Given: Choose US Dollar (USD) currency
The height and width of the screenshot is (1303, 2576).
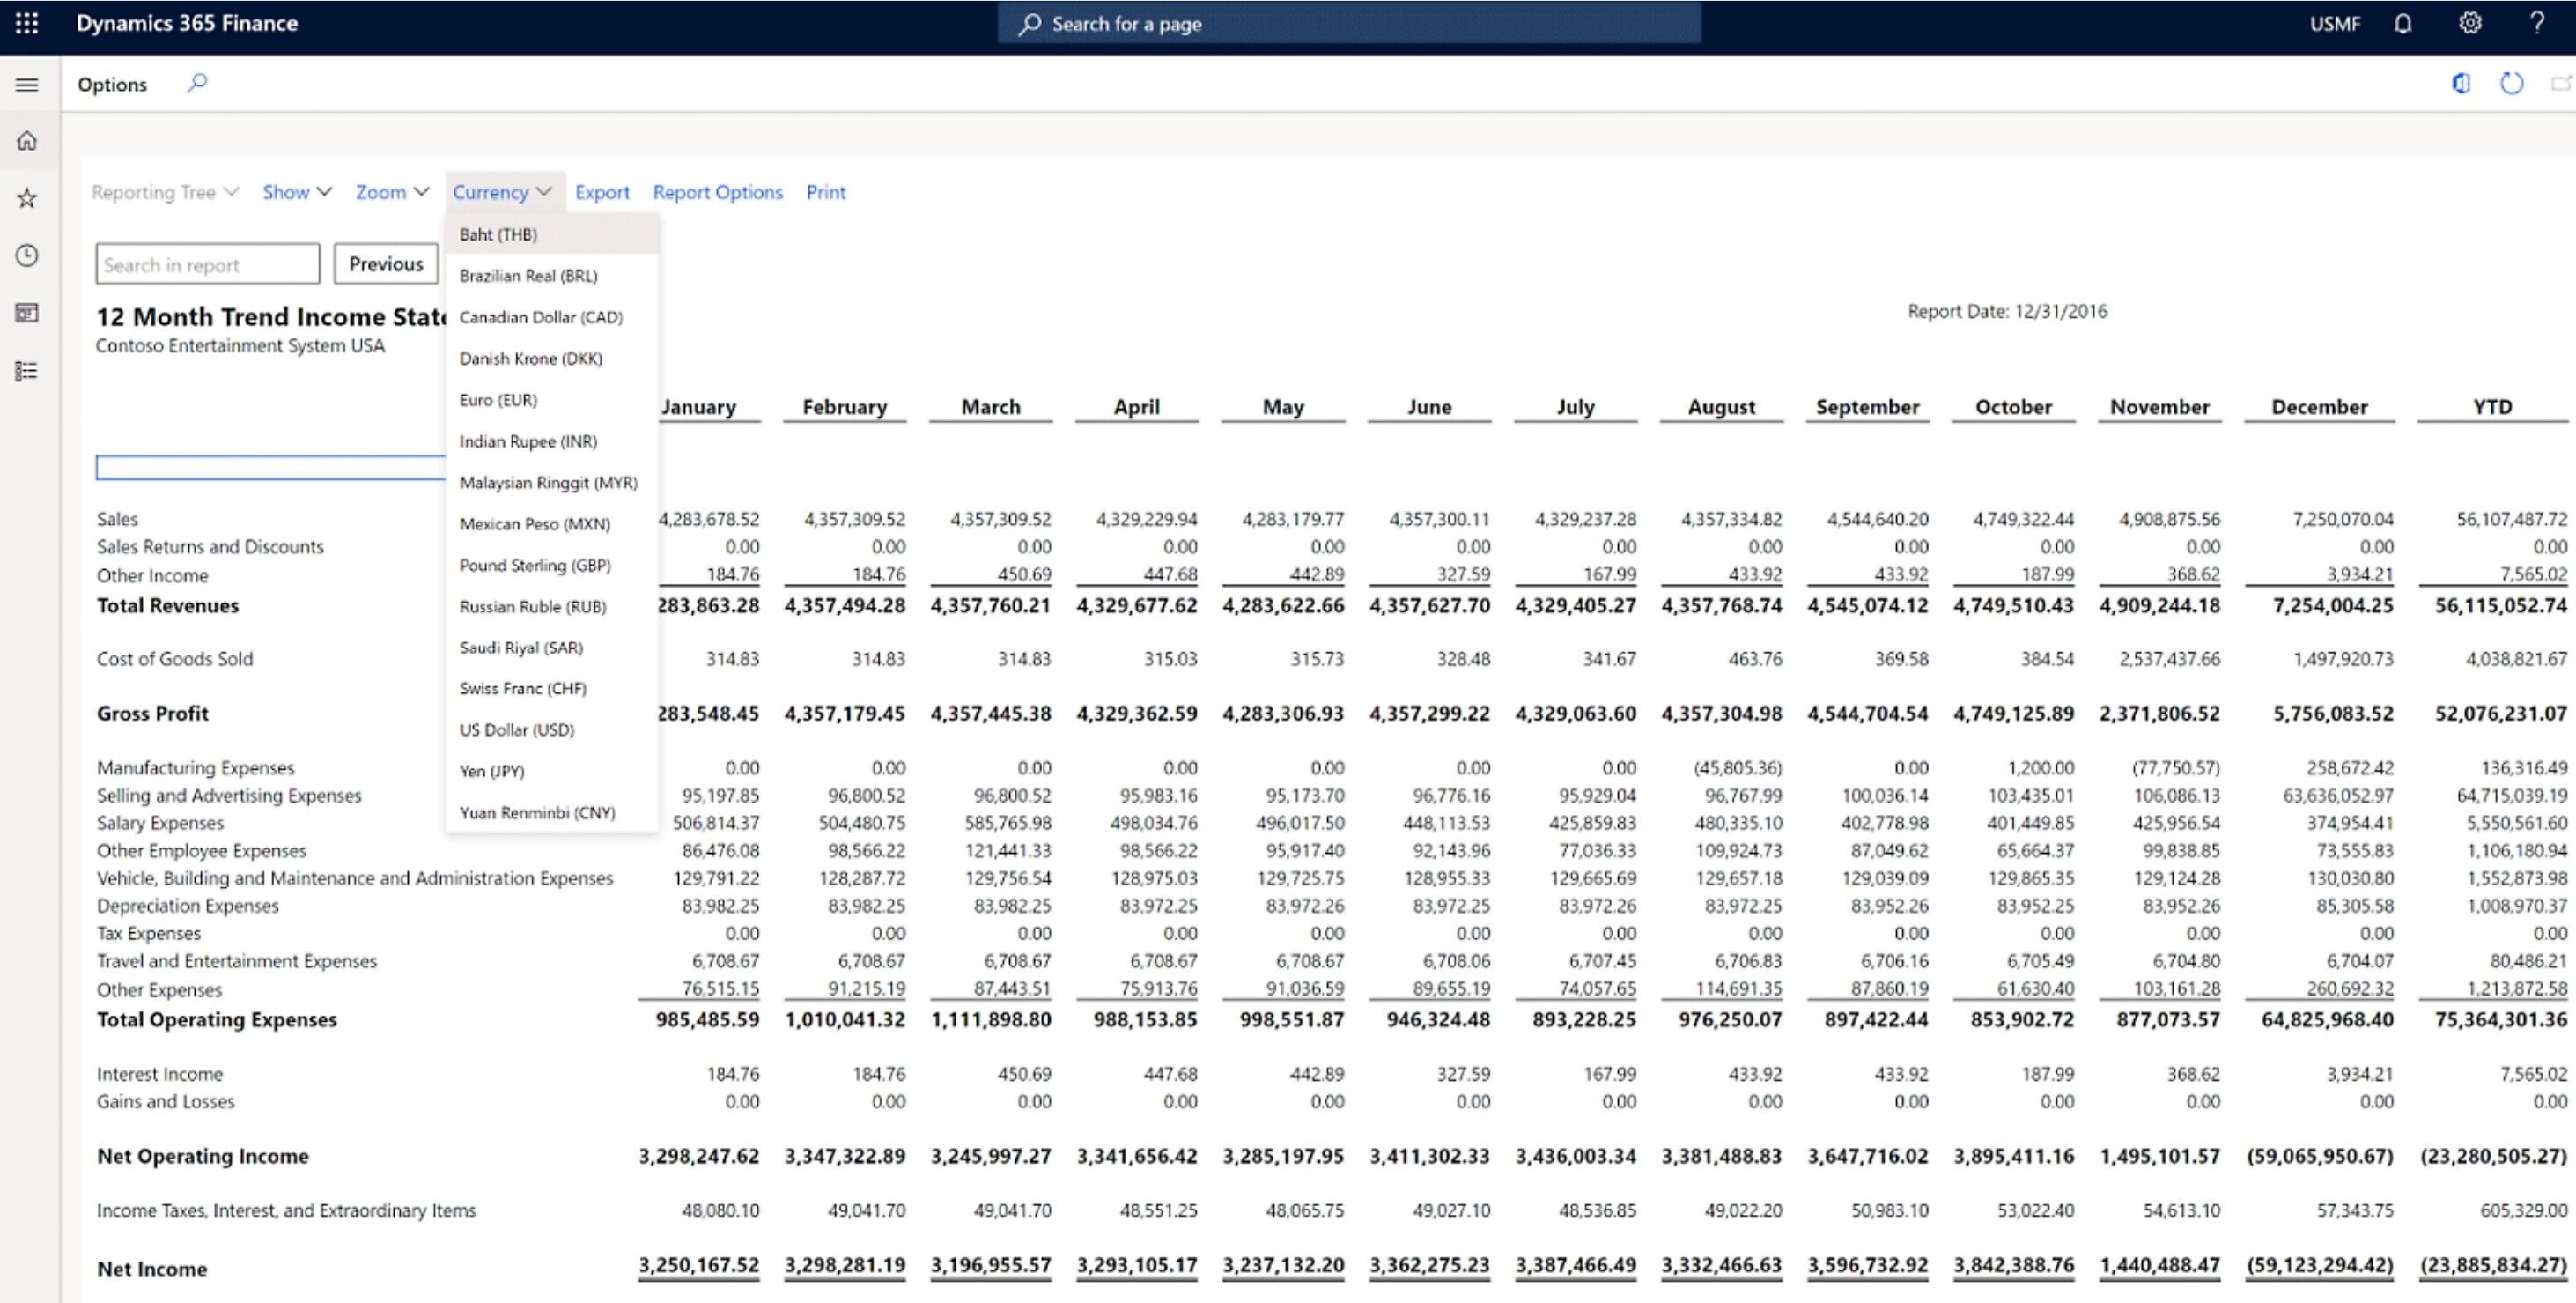Looking at the screenshot, I should [517, 730].
